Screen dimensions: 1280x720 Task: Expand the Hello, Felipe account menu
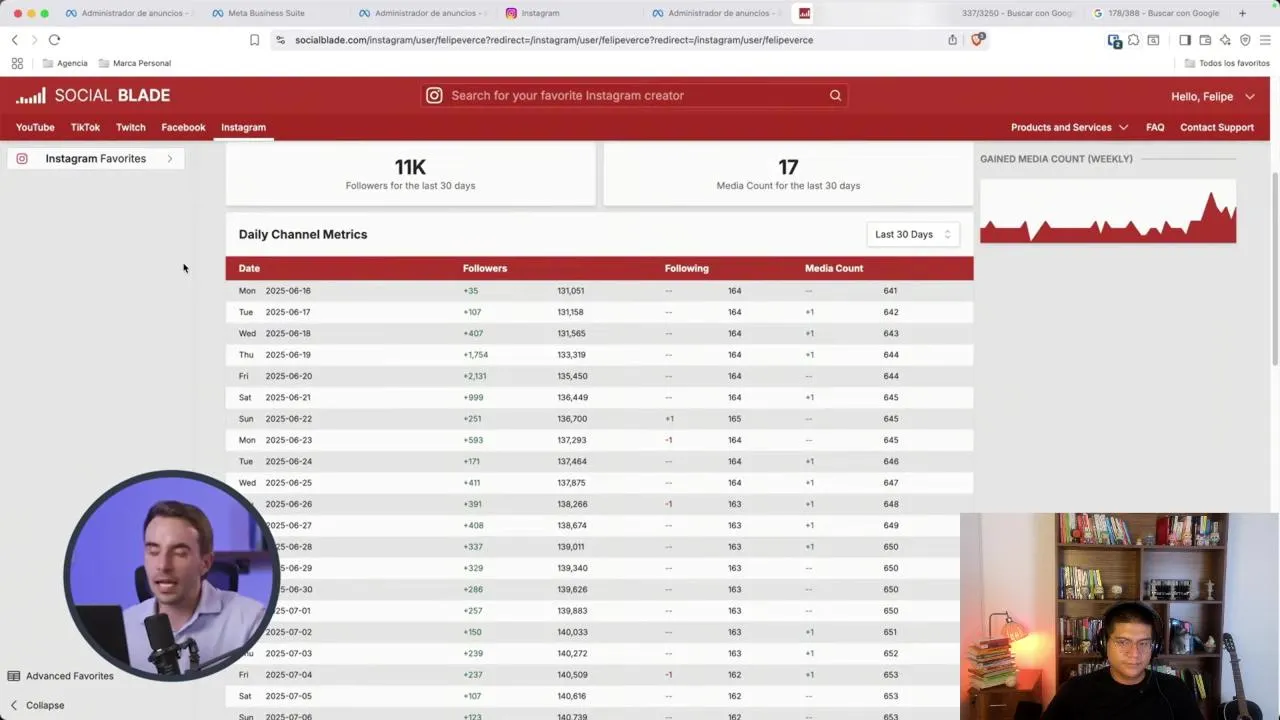pyautogui.click(x=1213, y=97)
